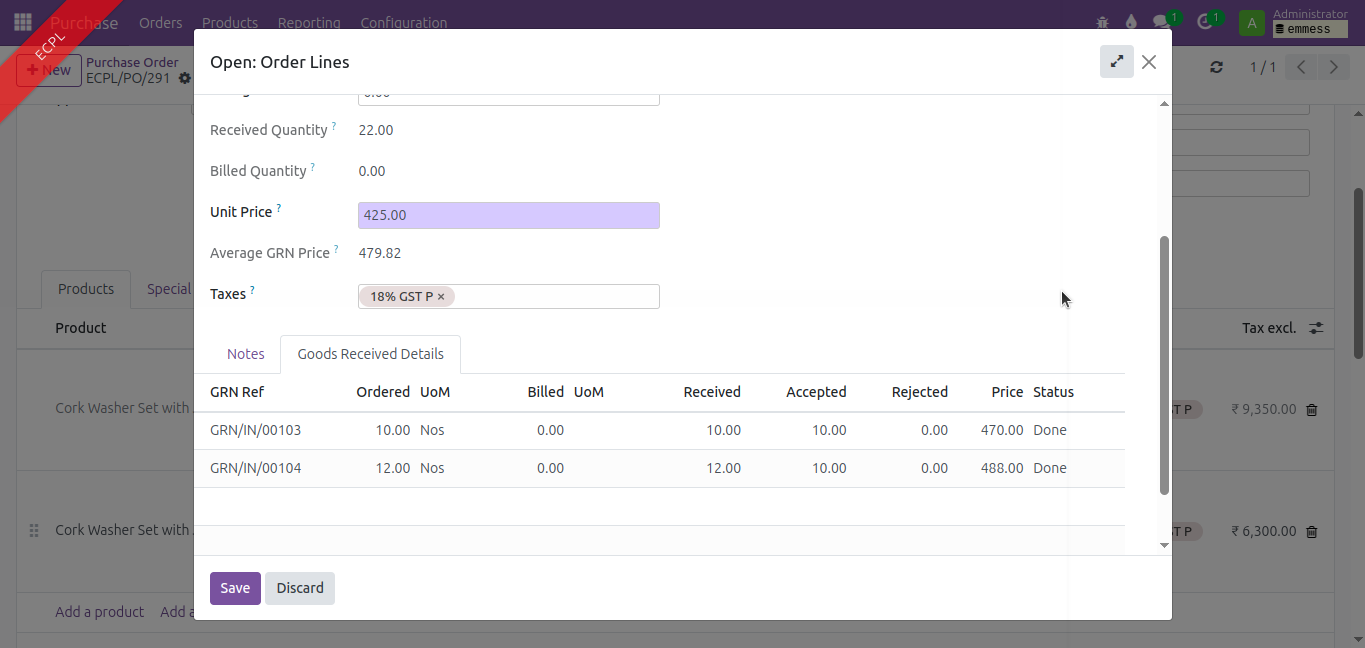Save the order line changes
Image resolution: width=1365 pixels, height=648 pixels.
click(235, 588)
